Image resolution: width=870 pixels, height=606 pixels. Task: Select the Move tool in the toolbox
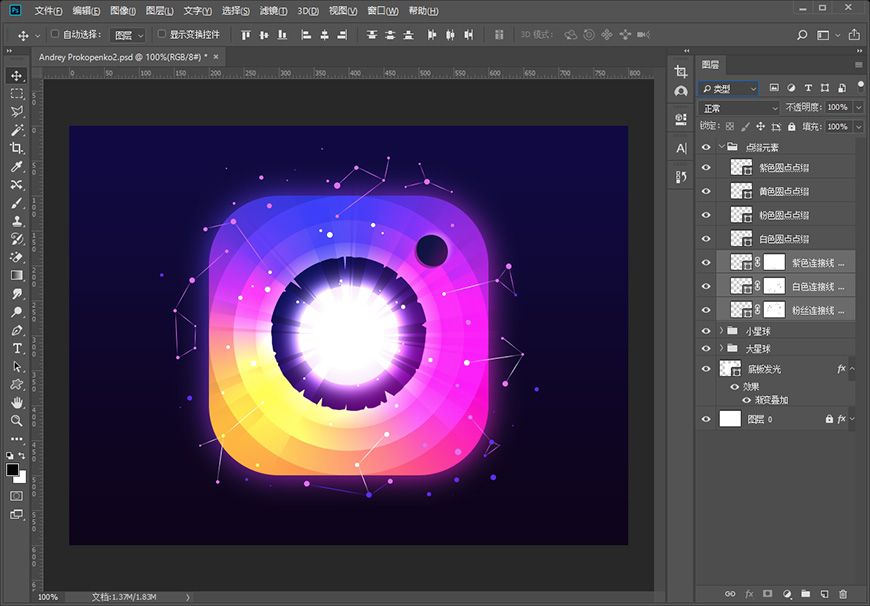17,75
